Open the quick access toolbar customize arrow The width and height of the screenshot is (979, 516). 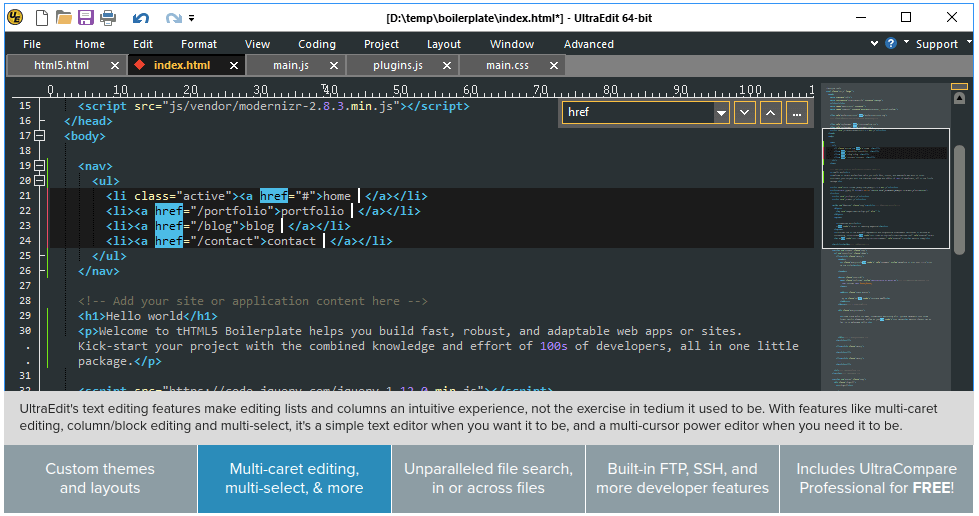[x=192, y=18]
